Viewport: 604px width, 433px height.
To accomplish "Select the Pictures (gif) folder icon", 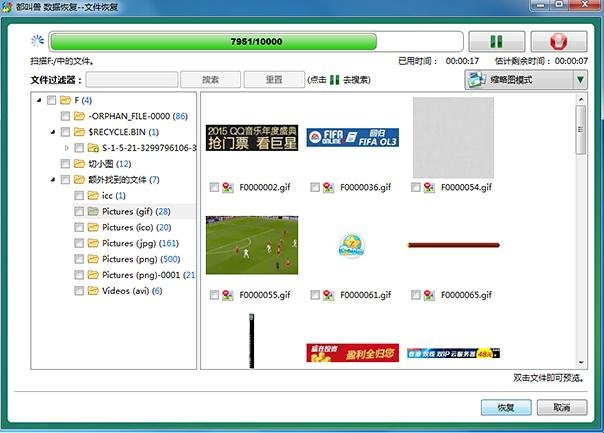I will pos(93,211).
